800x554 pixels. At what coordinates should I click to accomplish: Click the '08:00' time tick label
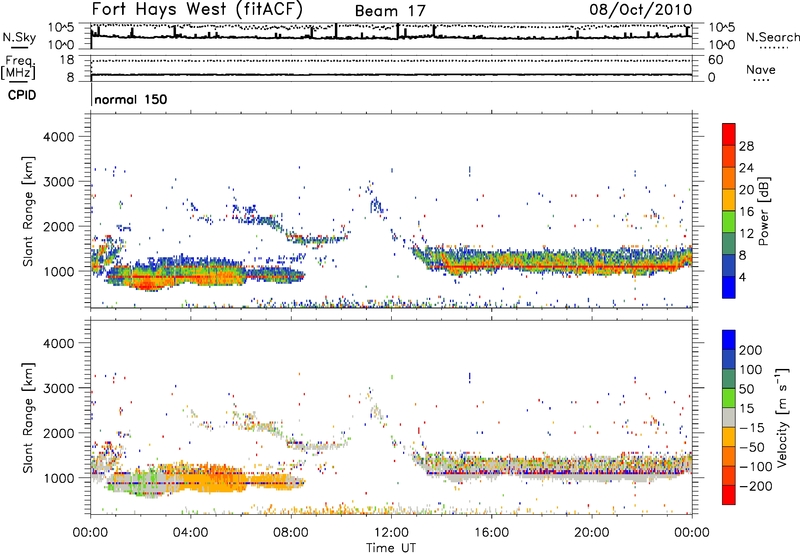[291, 533]
